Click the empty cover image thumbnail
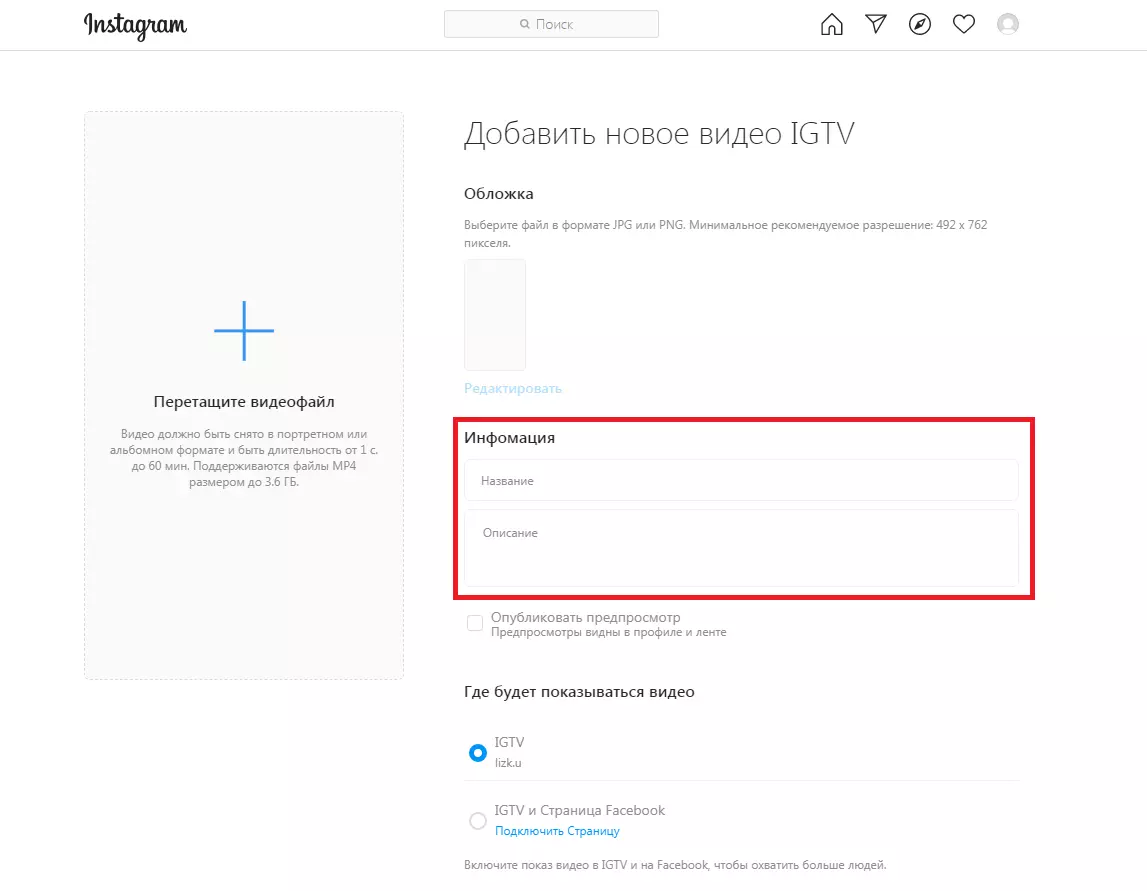The width and height of the screenshot is (1147, 891). pos(494,315)
